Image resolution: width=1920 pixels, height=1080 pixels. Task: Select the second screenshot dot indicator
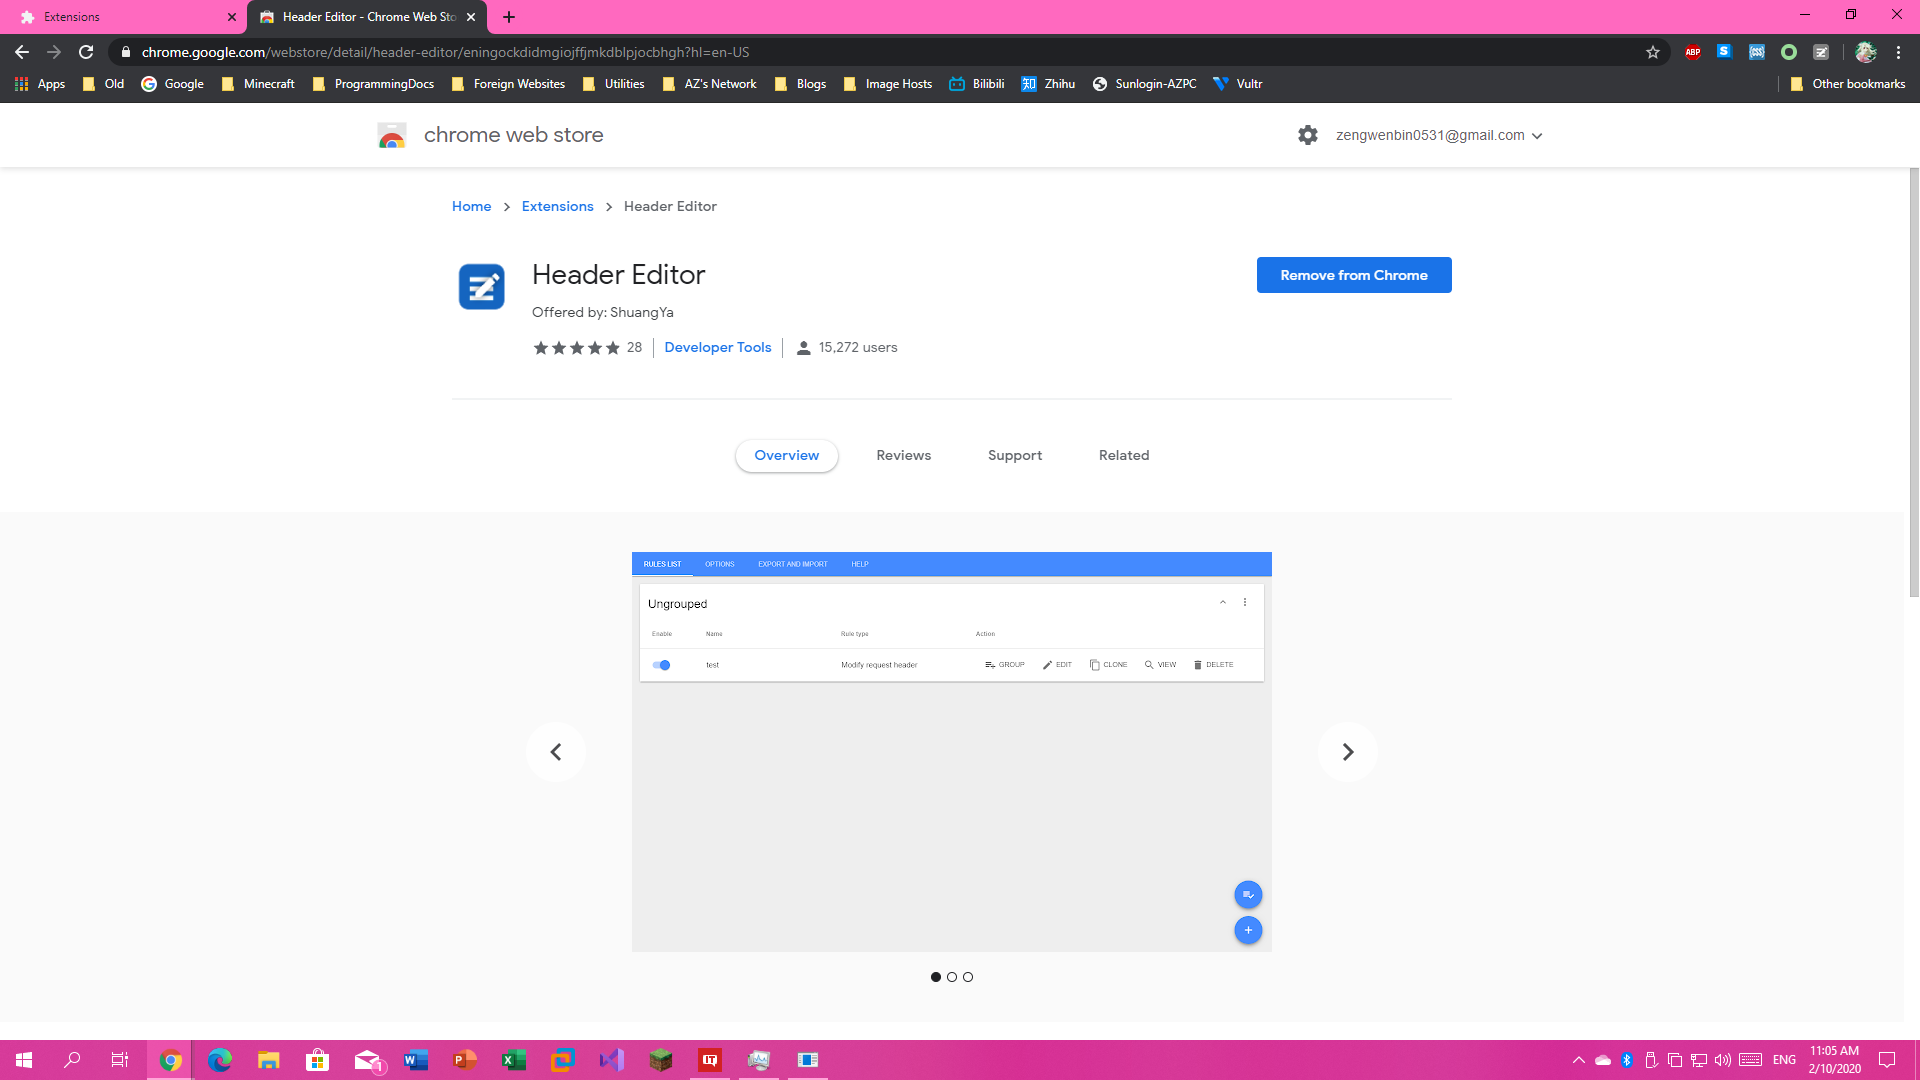pyautogui.click(x=952, y=977)
